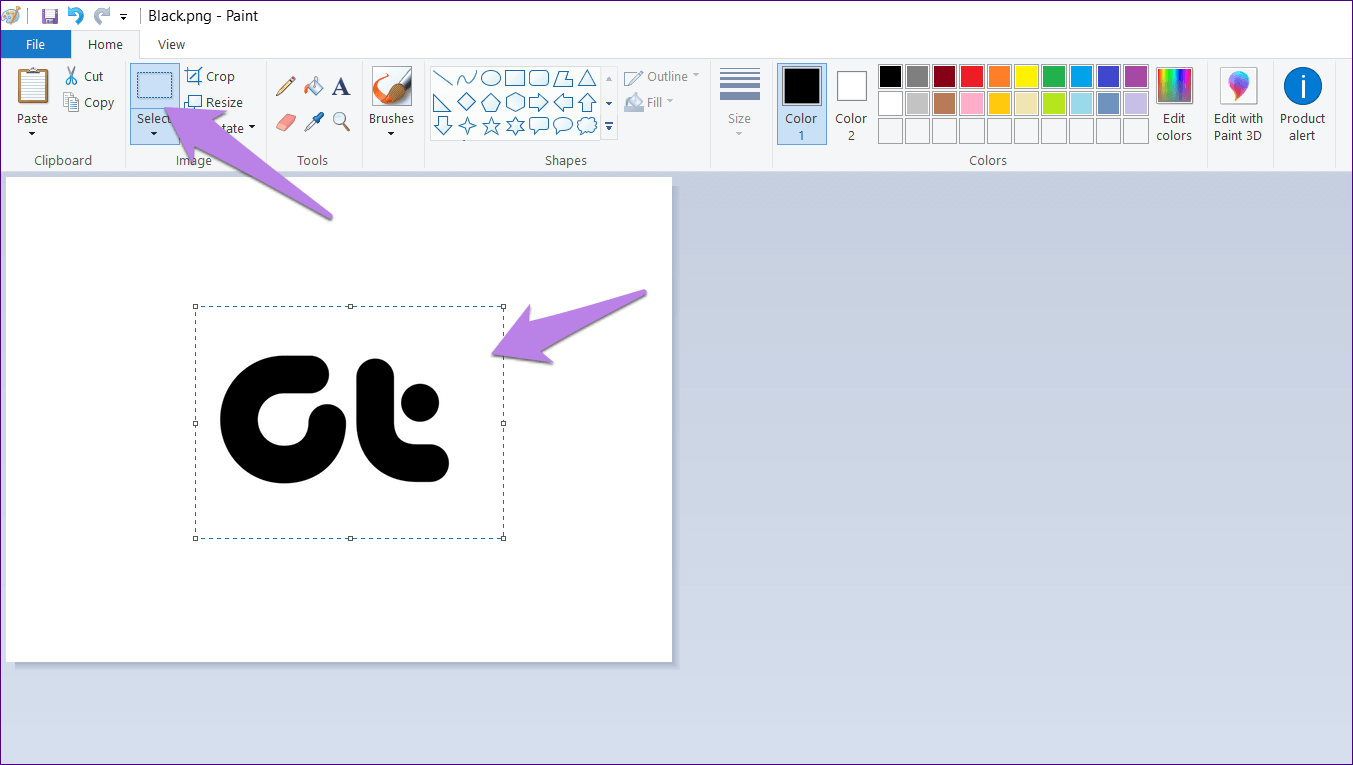Pick the Fill with color bucket tool

coord(314,86)
